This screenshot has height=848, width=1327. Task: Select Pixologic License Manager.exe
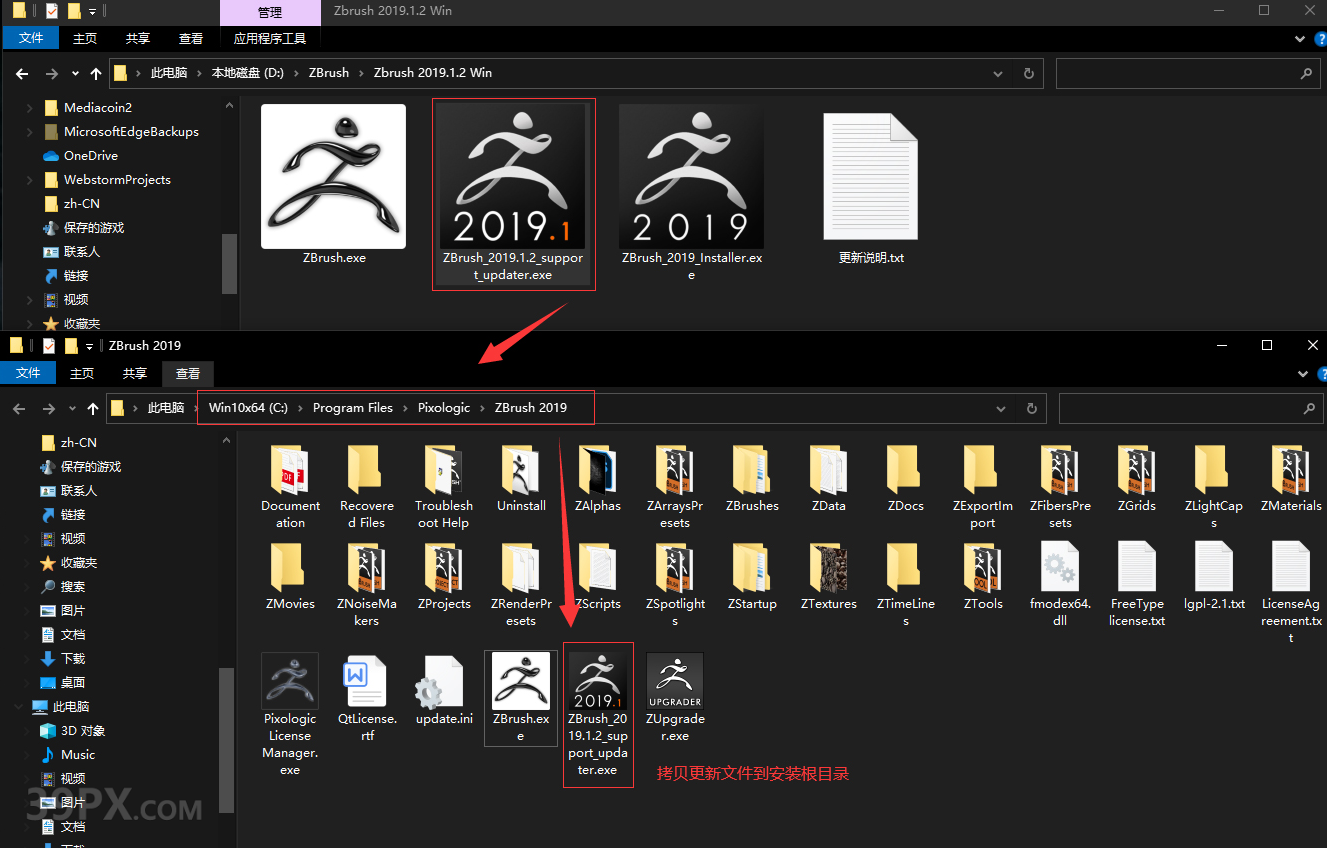tap(290, 714)
